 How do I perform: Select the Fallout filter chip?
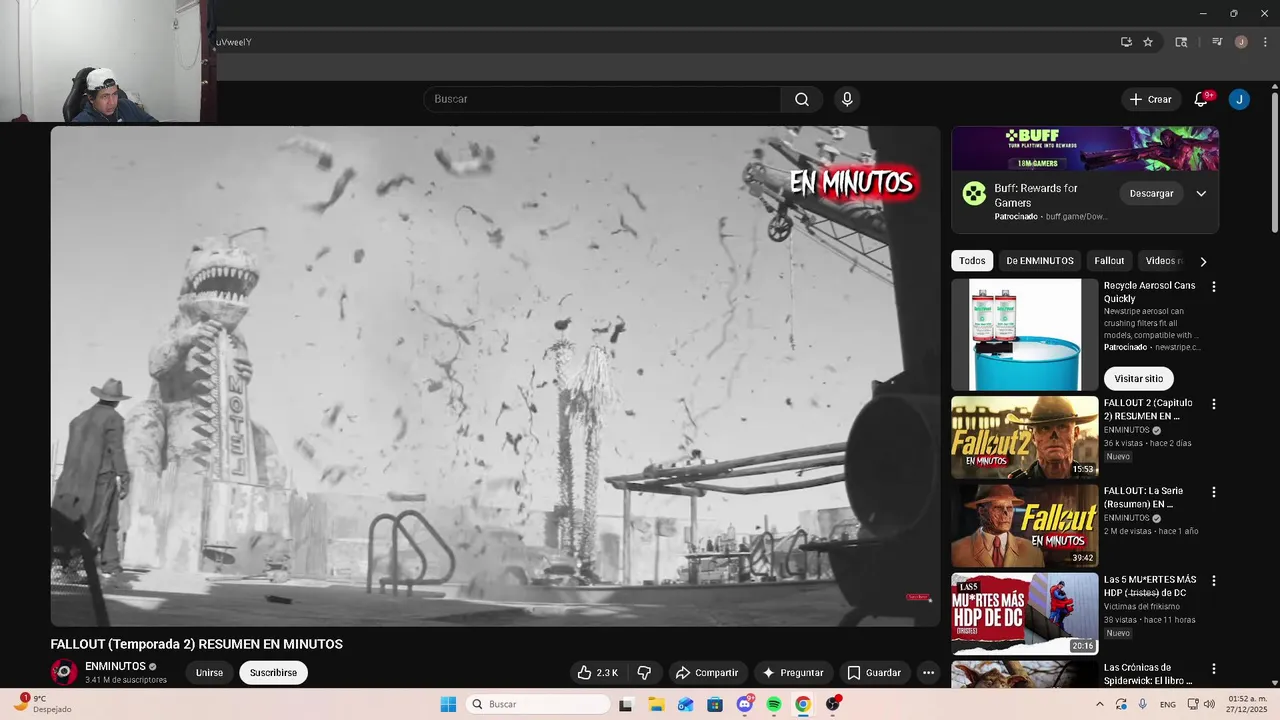pyautogui.click(x=1109, y=261)
